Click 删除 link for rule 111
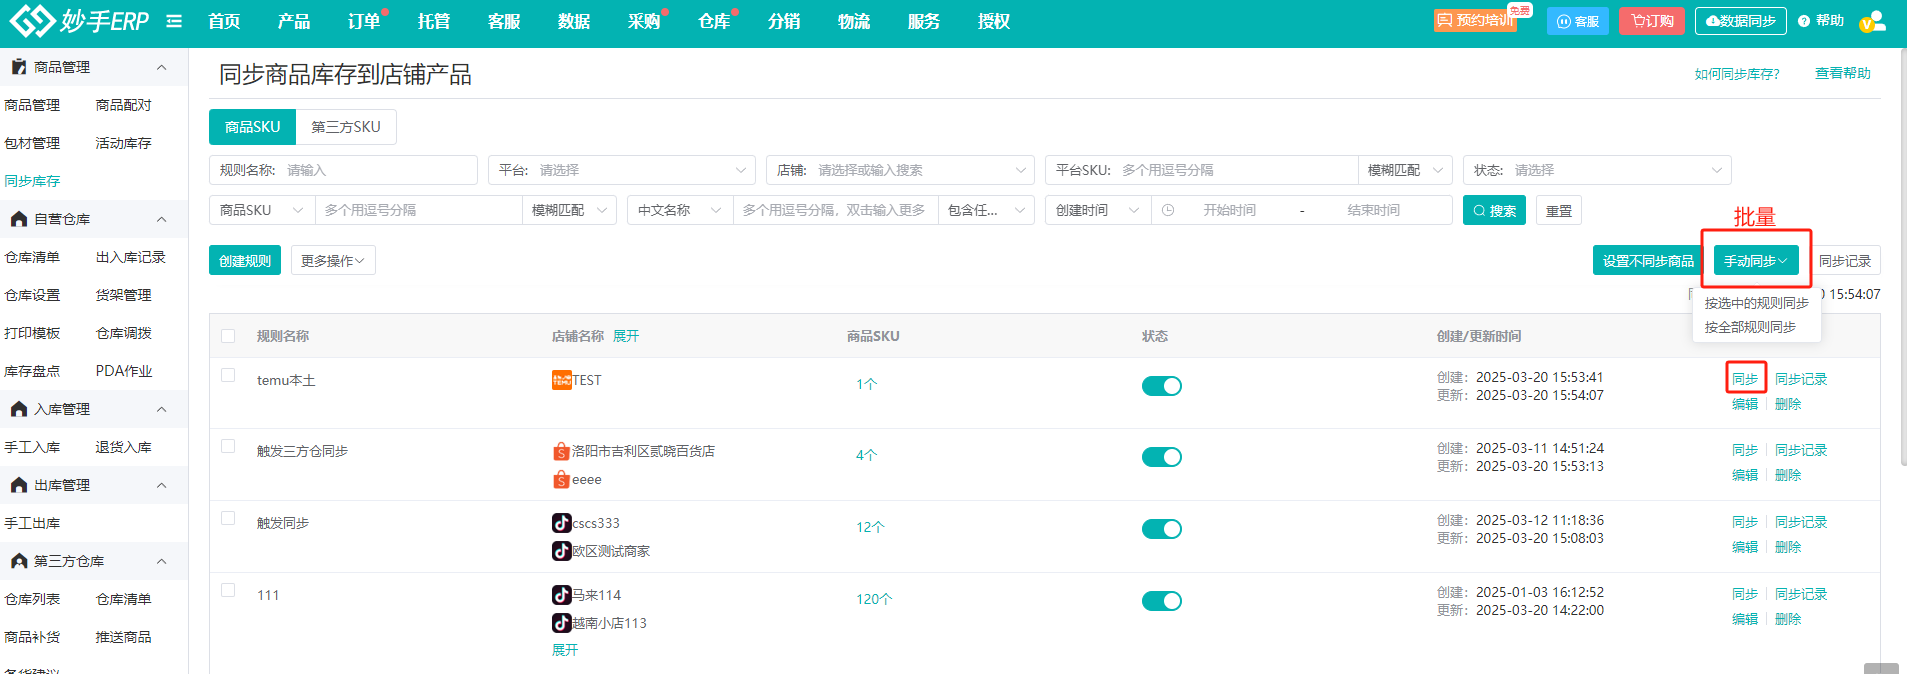Viewport: 1907px width, 674px height. (x=1788, y=619)
